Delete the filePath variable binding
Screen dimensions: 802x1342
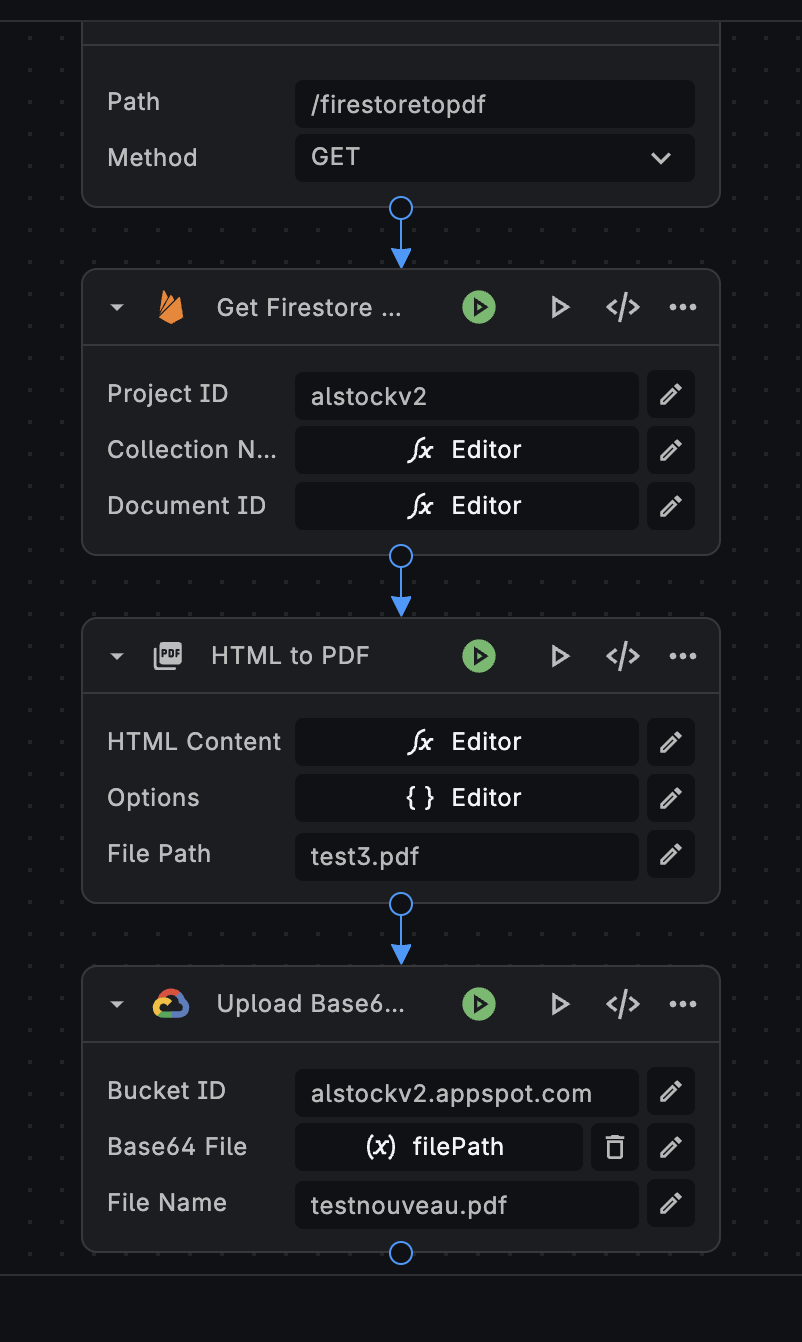click(614, 1147)
